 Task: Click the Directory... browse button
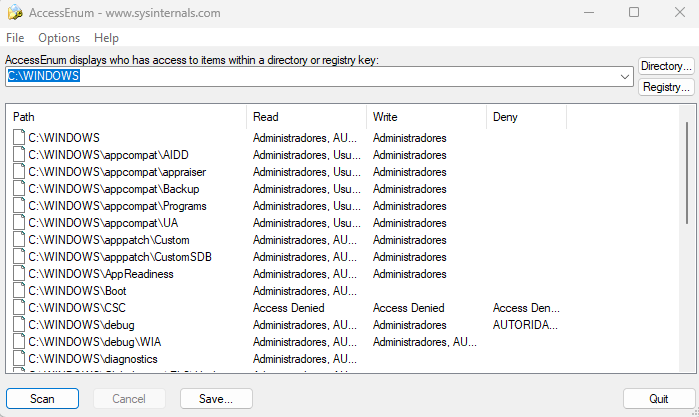pos(666,66)
